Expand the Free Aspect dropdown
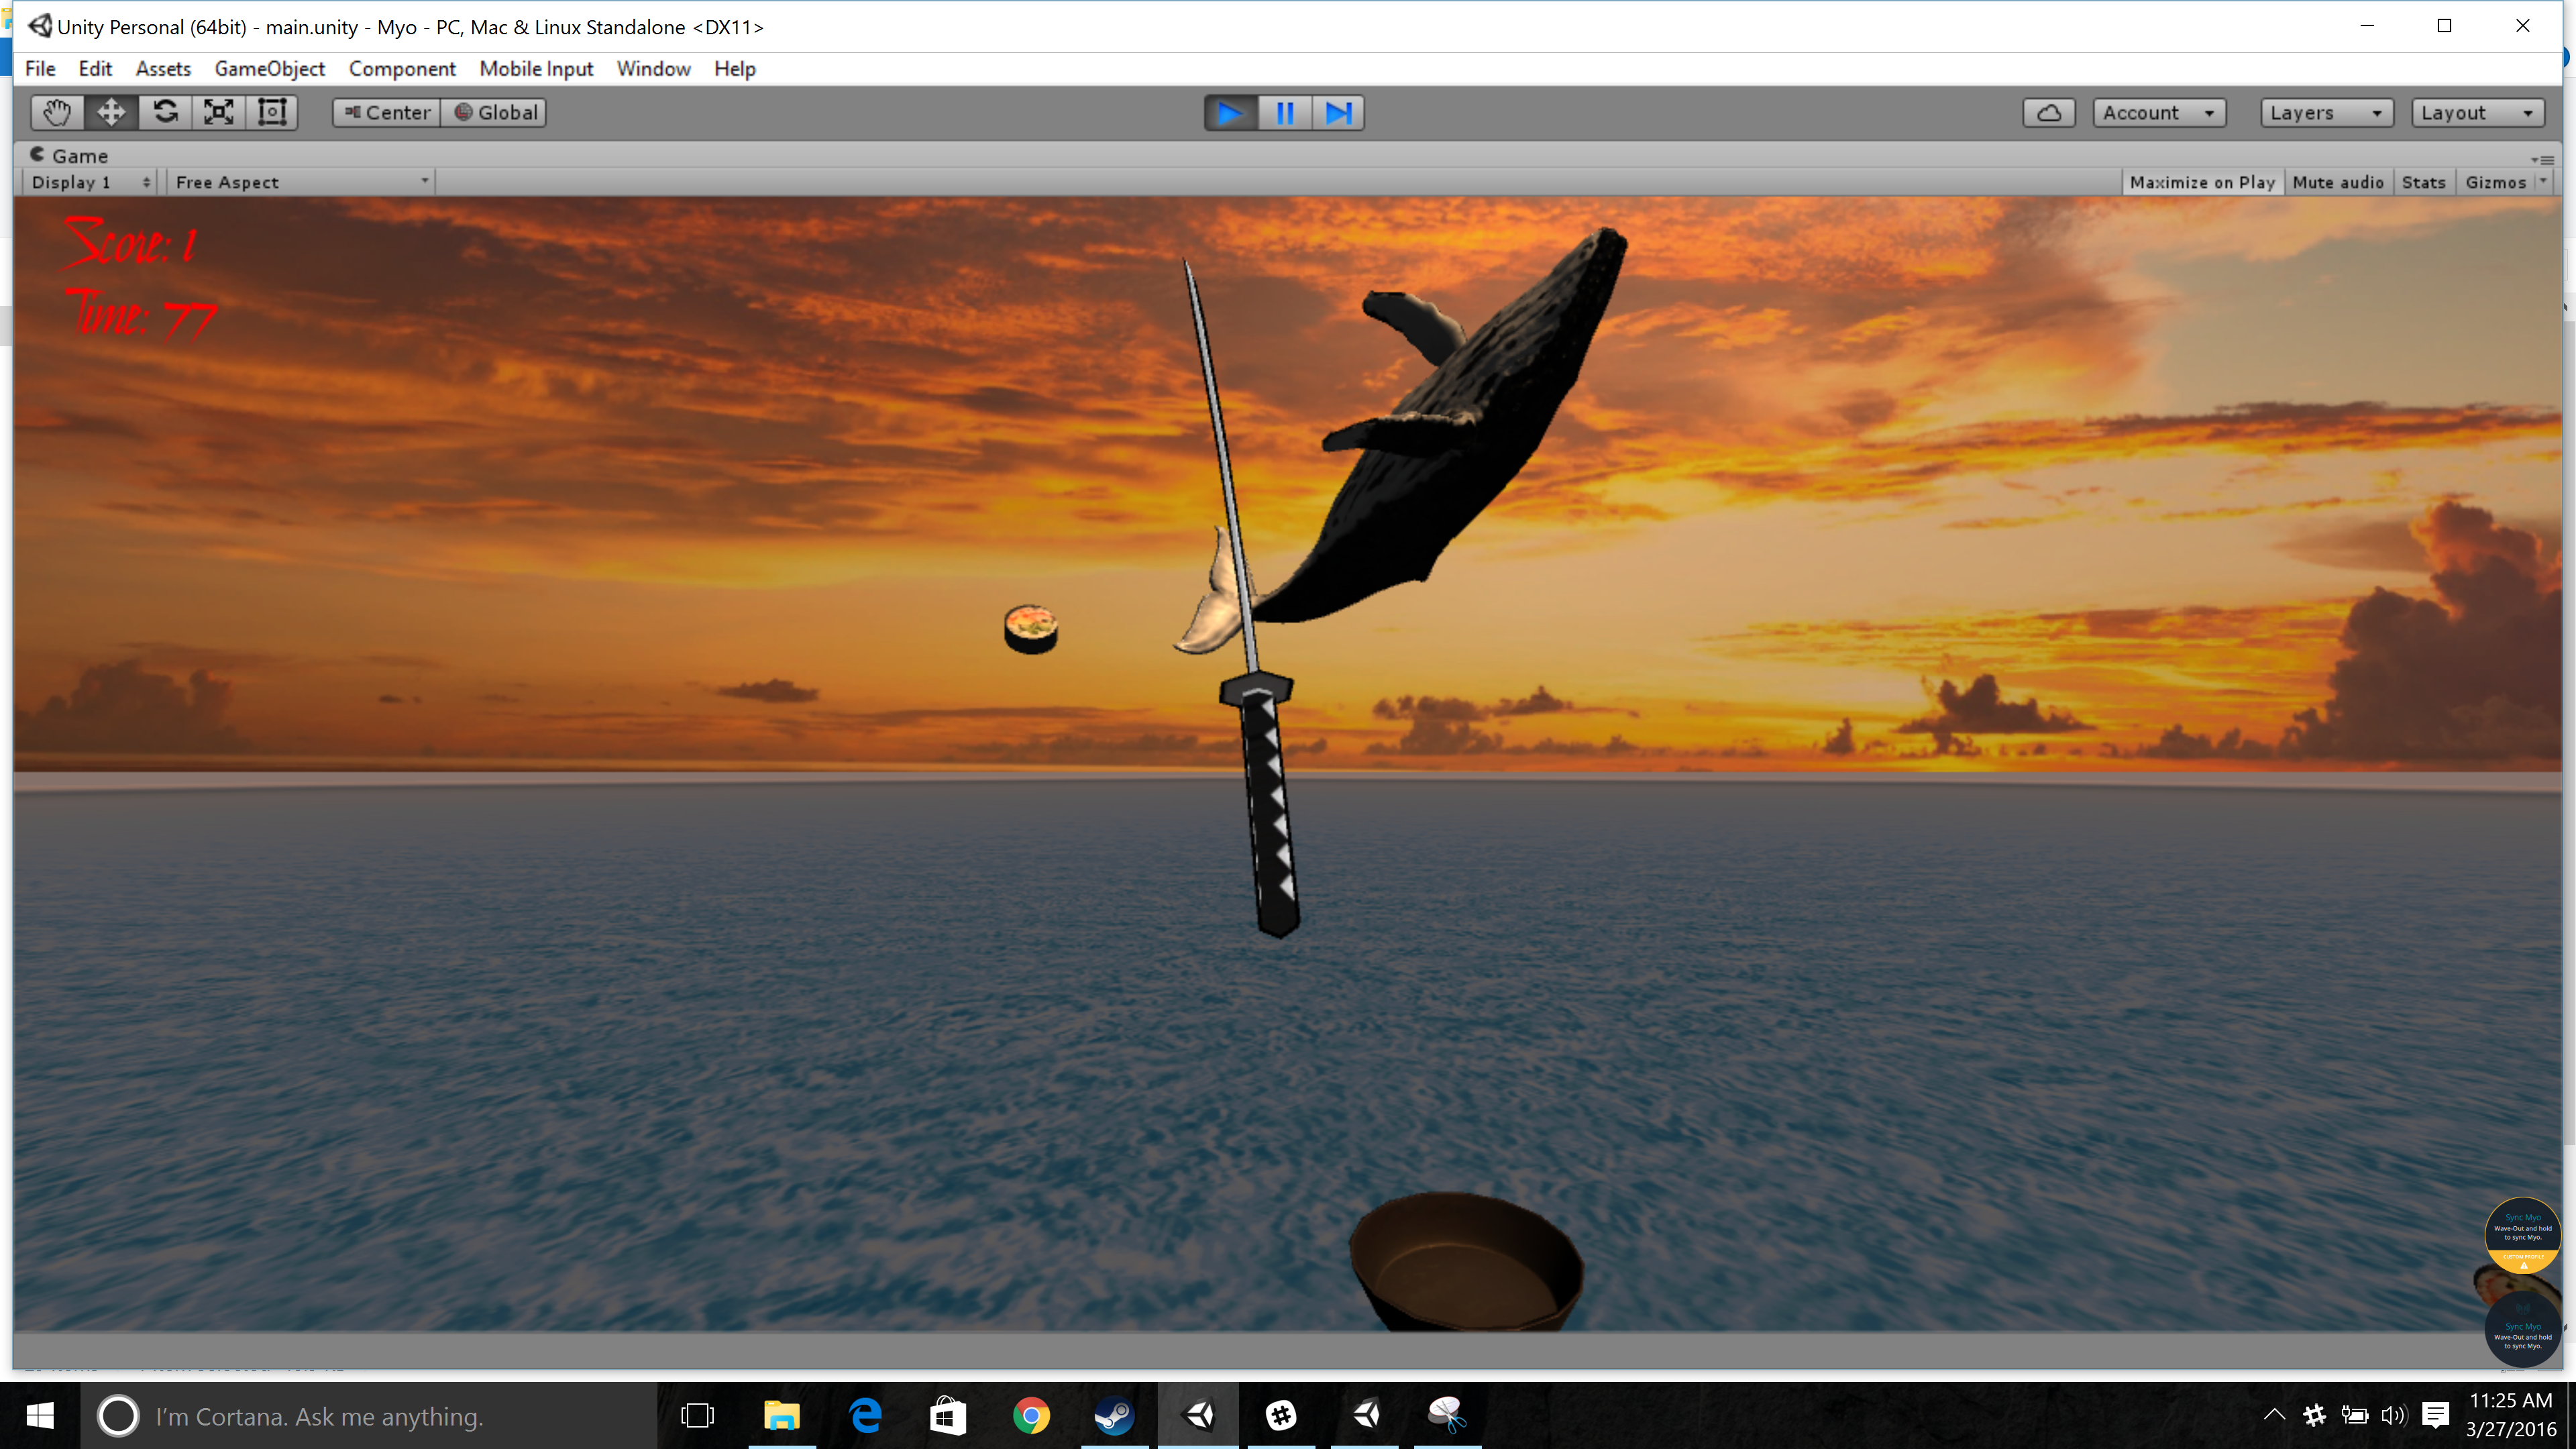 pyautogui.click(x=301, y=182)
